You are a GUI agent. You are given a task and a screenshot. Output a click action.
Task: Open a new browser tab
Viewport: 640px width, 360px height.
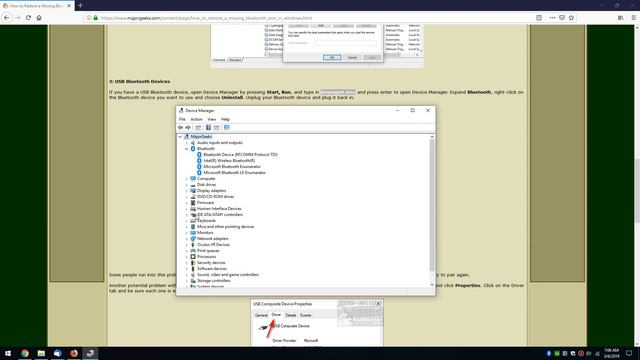[x=80, y=6]
